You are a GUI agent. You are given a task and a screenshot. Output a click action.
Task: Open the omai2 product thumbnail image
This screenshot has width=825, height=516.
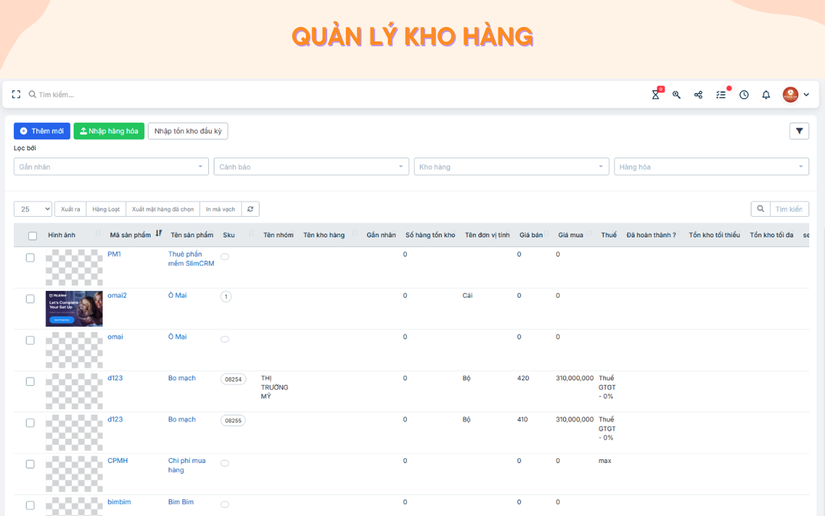pyautogui.click(x=74, y=309)
